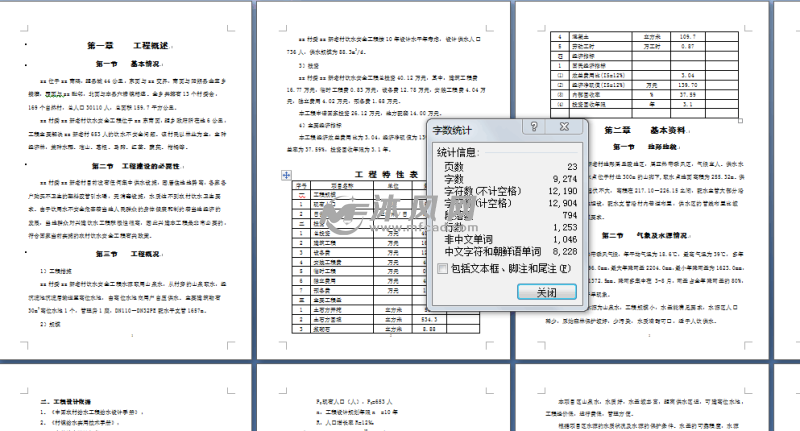Select the 非中文单词 1,046 row
Image resolution: width=800 pixels, height=431 pixels.
[510, 239]
